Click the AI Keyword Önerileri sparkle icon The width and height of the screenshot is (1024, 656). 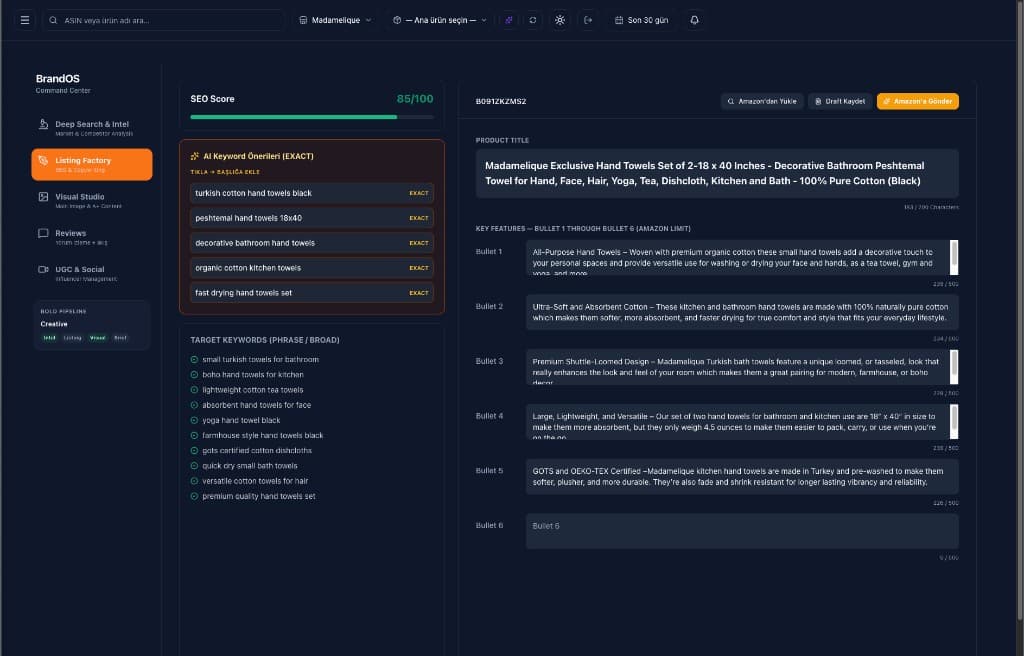tap(195, 156)
